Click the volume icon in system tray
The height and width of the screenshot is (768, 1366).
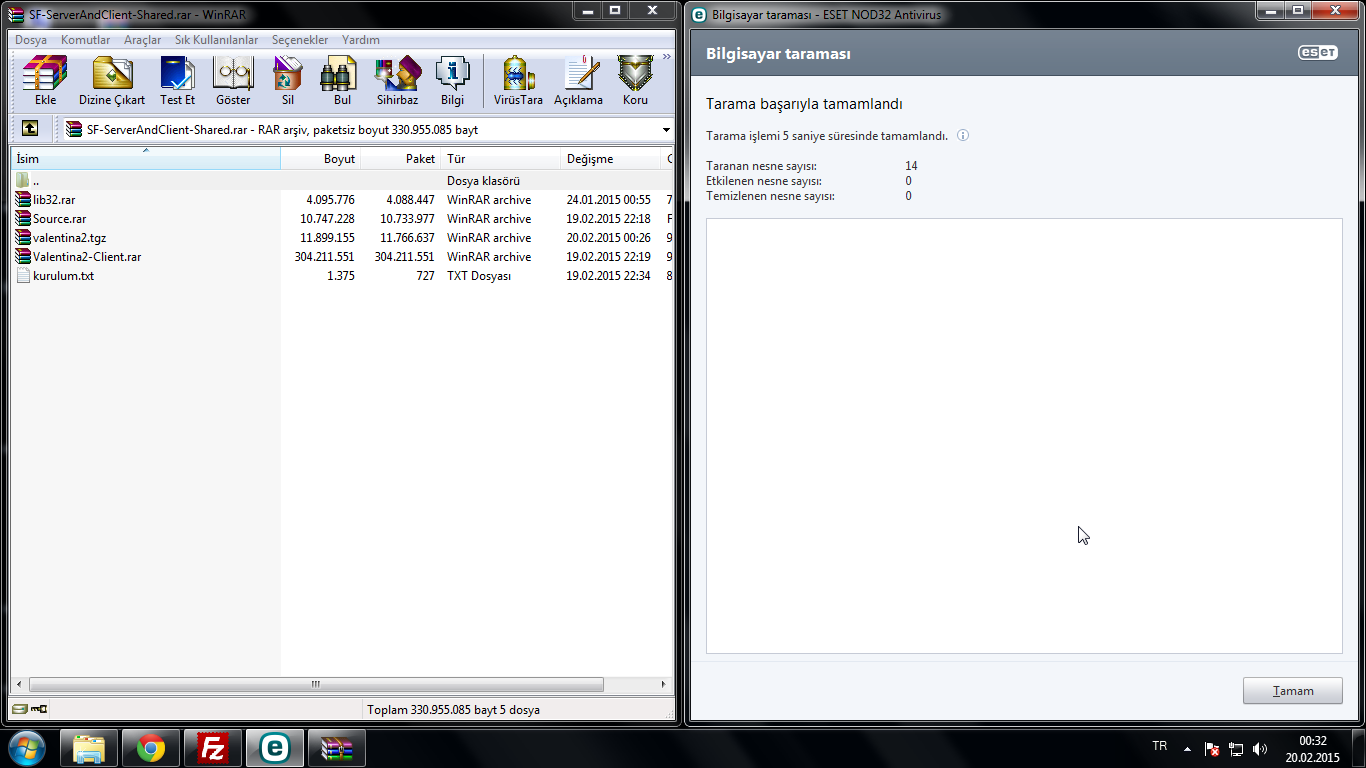click(1260, 748)
